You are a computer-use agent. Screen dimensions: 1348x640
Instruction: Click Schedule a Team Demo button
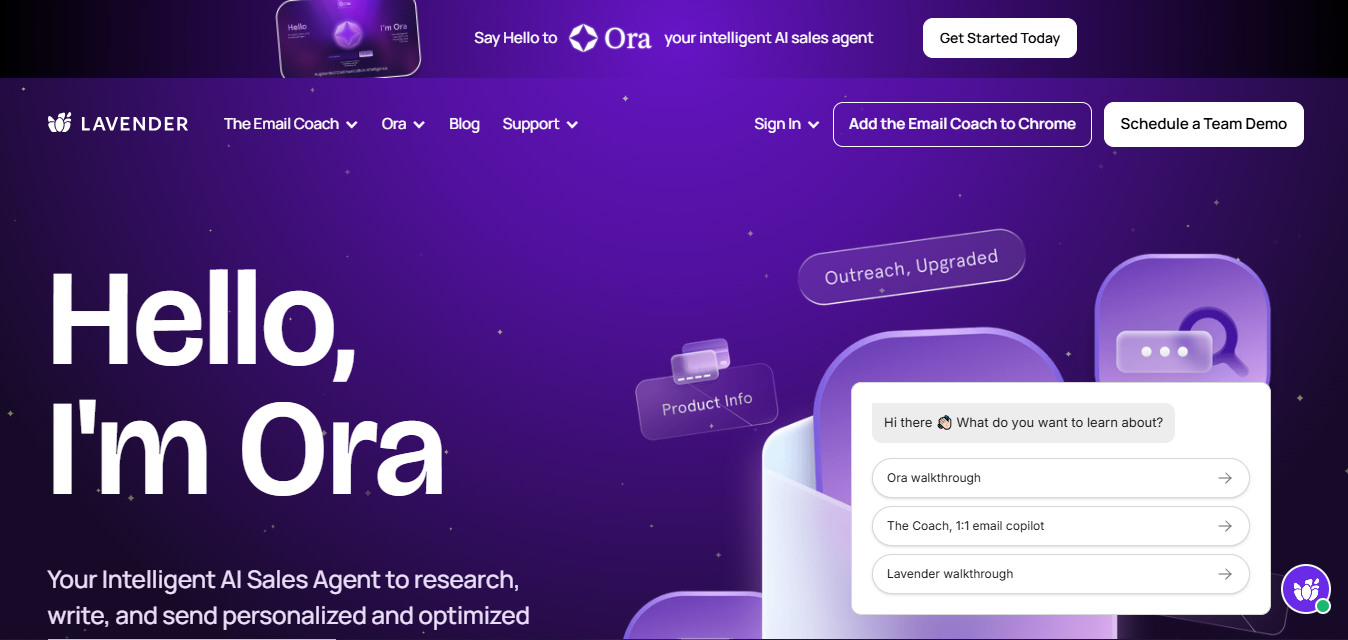[x=1204, y=124]
